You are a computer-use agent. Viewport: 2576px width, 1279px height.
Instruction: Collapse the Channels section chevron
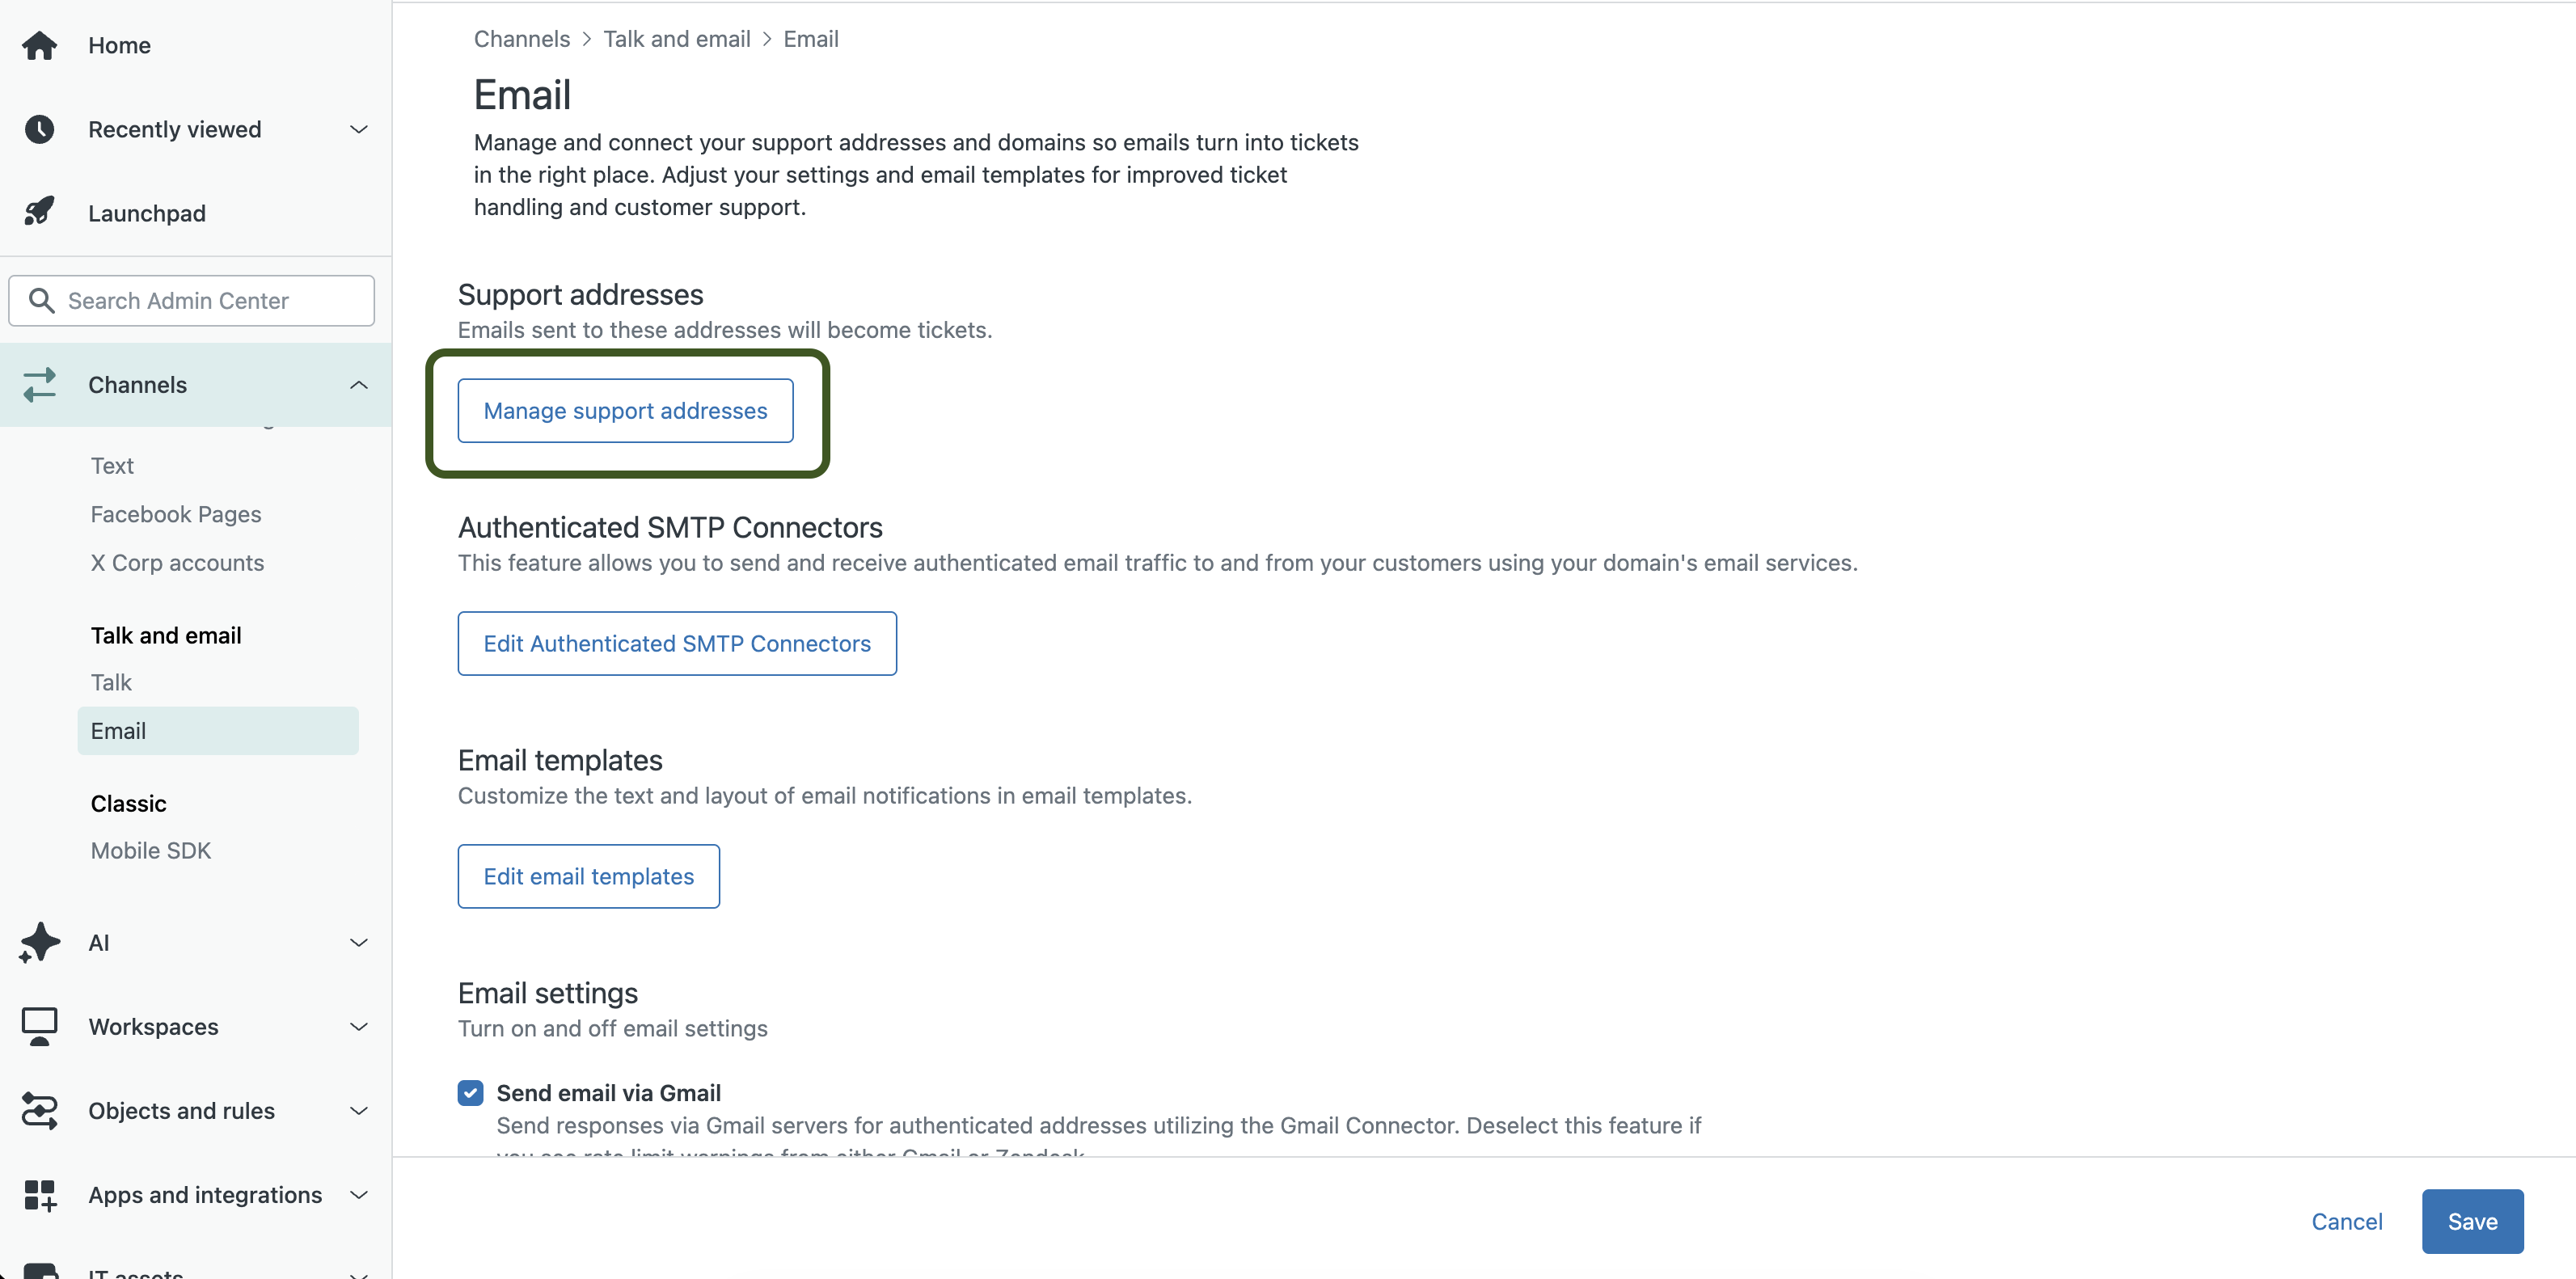[x=359, y=384]
